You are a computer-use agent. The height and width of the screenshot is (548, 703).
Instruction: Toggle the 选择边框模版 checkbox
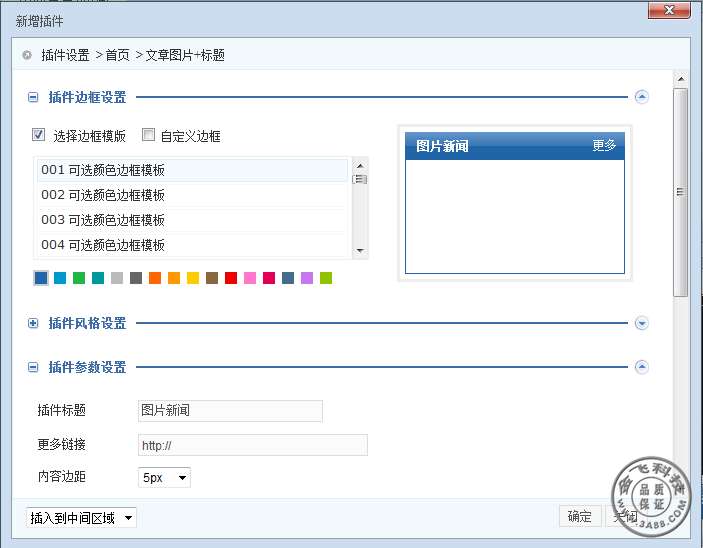pyautogui.click(x=39, y=135)
